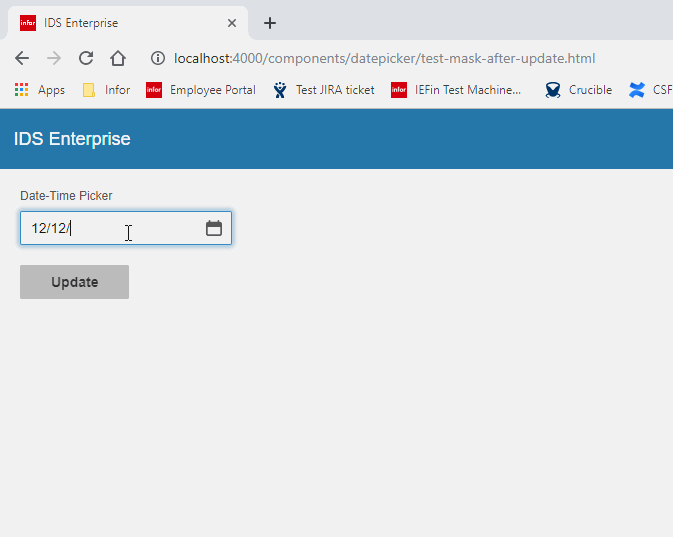Open the calendar popup in the date field
The image size is (673, 537).
tap(214, 228)
